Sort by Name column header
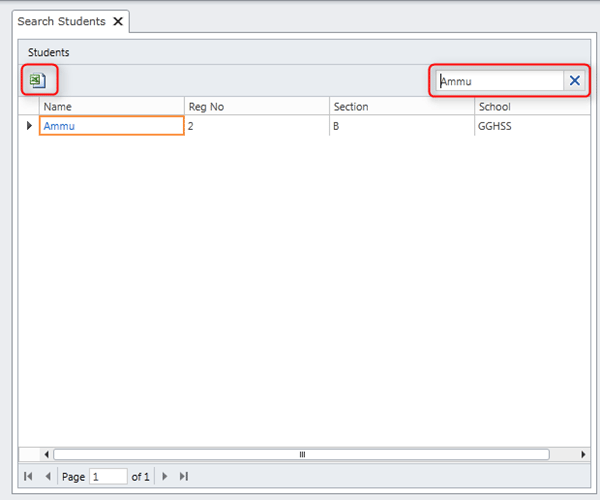Screen dimensions: 600x500 pos(112,106)
